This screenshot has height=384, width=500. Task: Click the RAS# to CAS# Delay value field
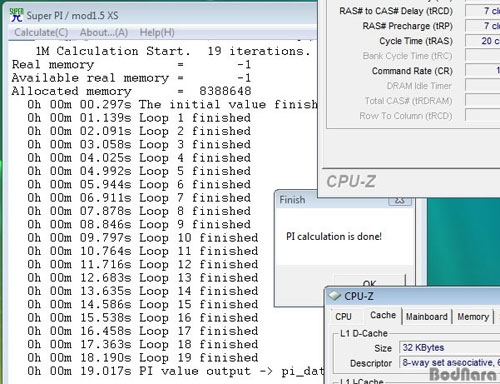click(x=483, y=11)
